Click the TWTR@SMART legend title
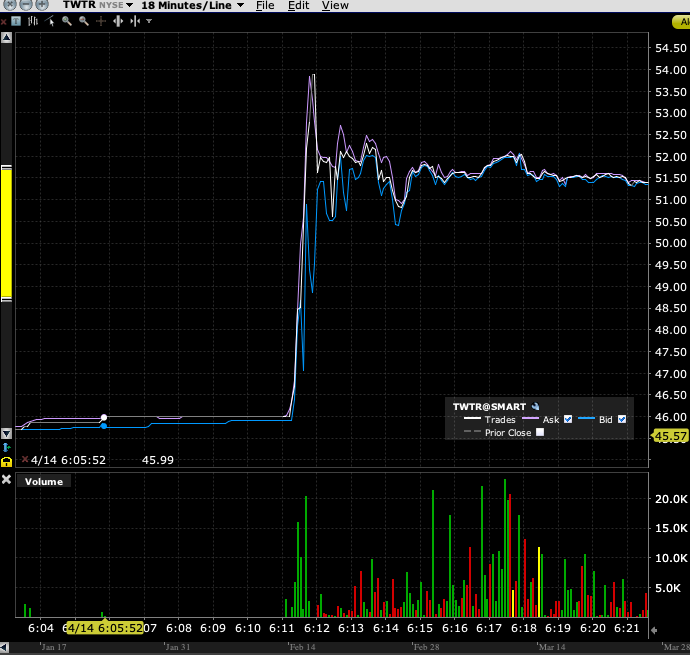Image resolution: width=690 pixels, height=655 pixels. click(x=489, y=407)
